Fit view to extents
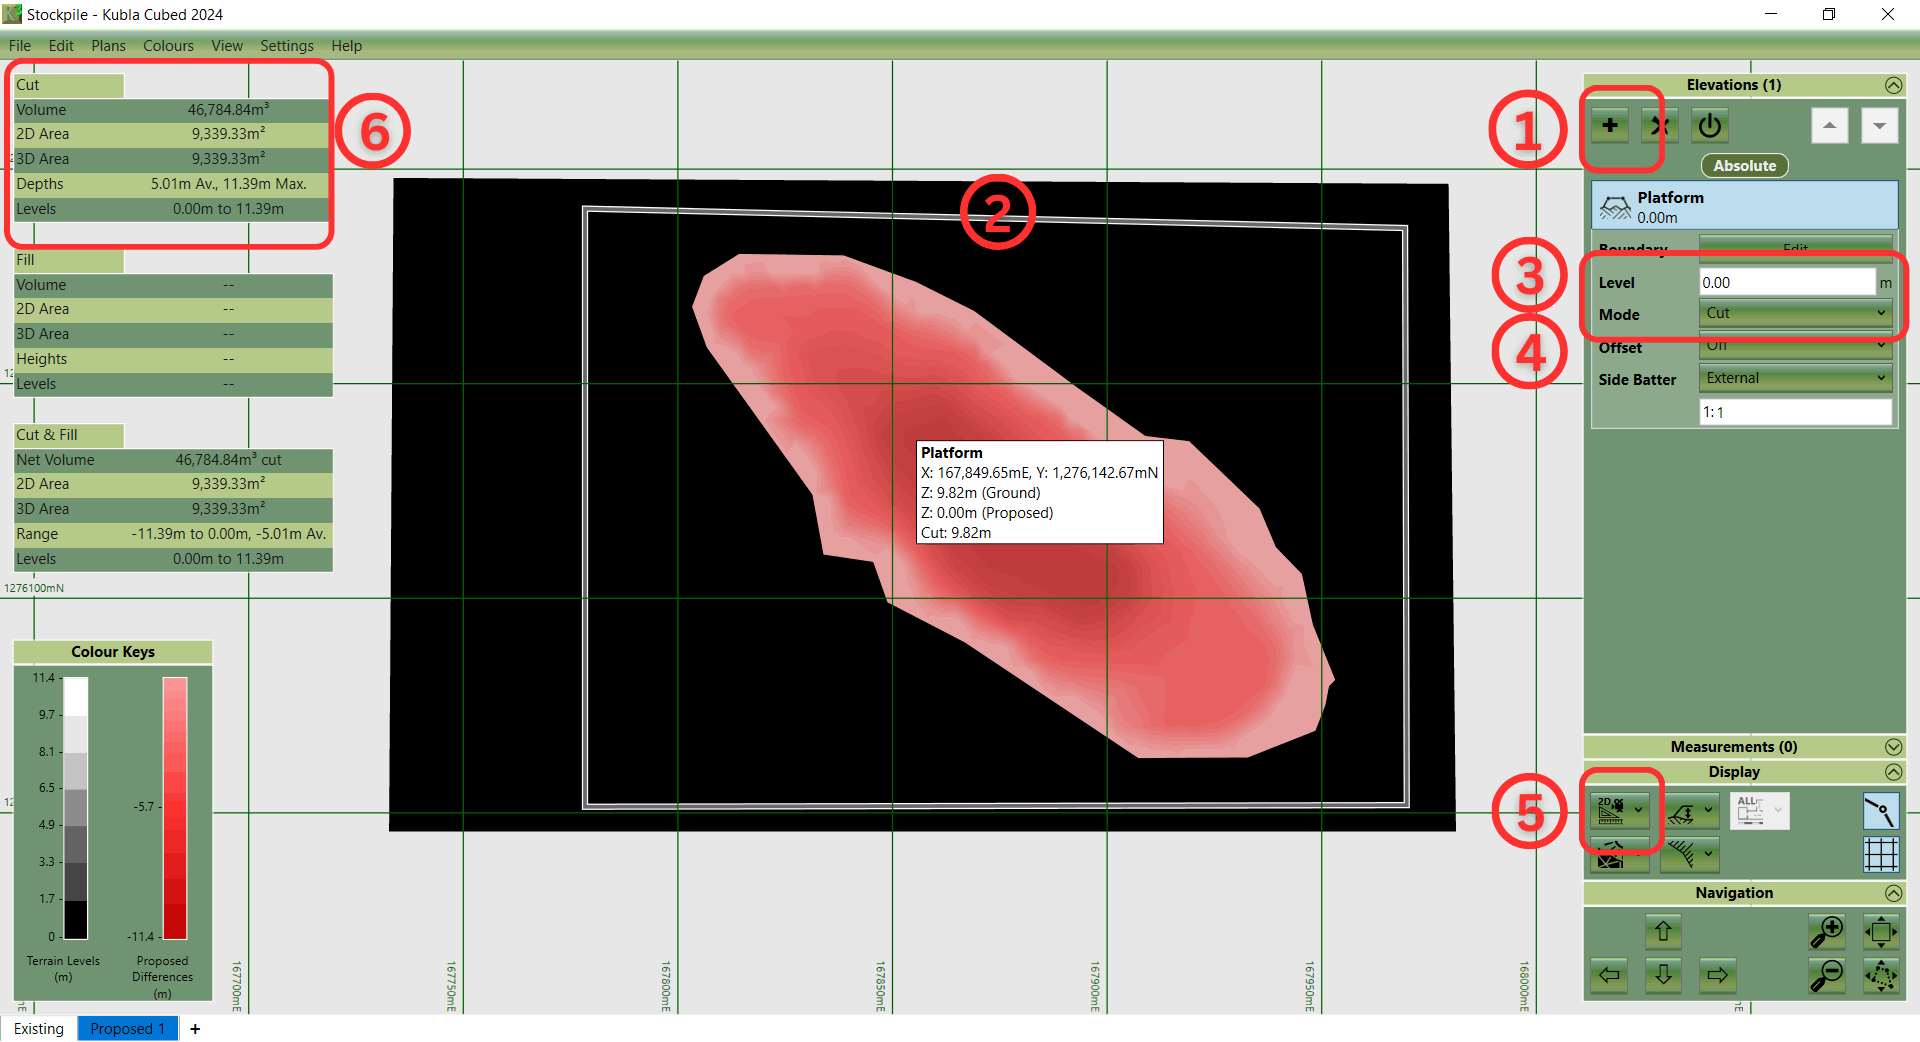This screenshot has height=1042, width=1920. tap(1881, 931)
